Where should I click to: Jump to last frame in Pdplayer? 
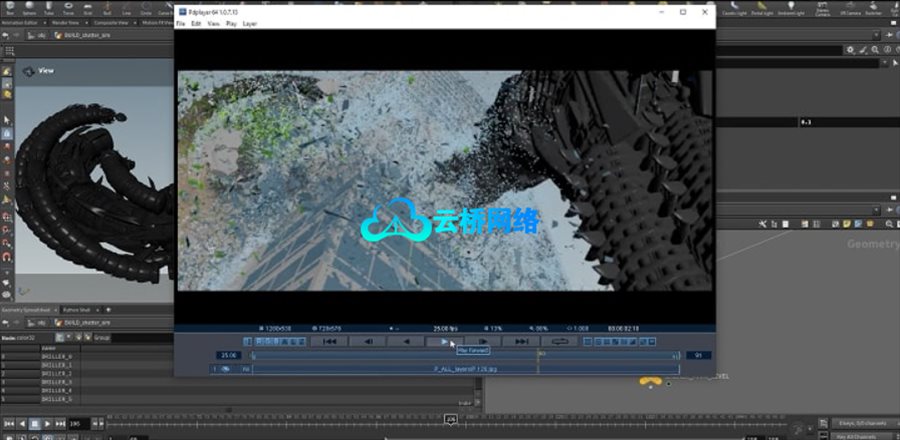[520, 341]
